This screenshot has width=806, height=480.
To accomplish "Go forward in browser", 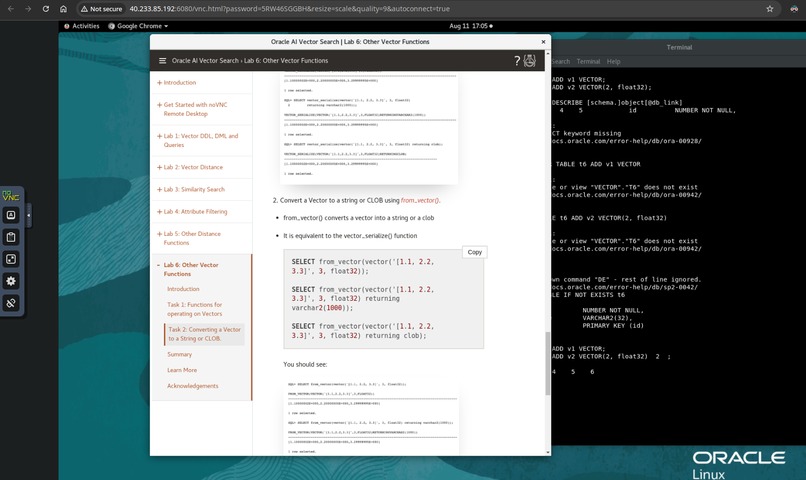I will click(28, 9).
